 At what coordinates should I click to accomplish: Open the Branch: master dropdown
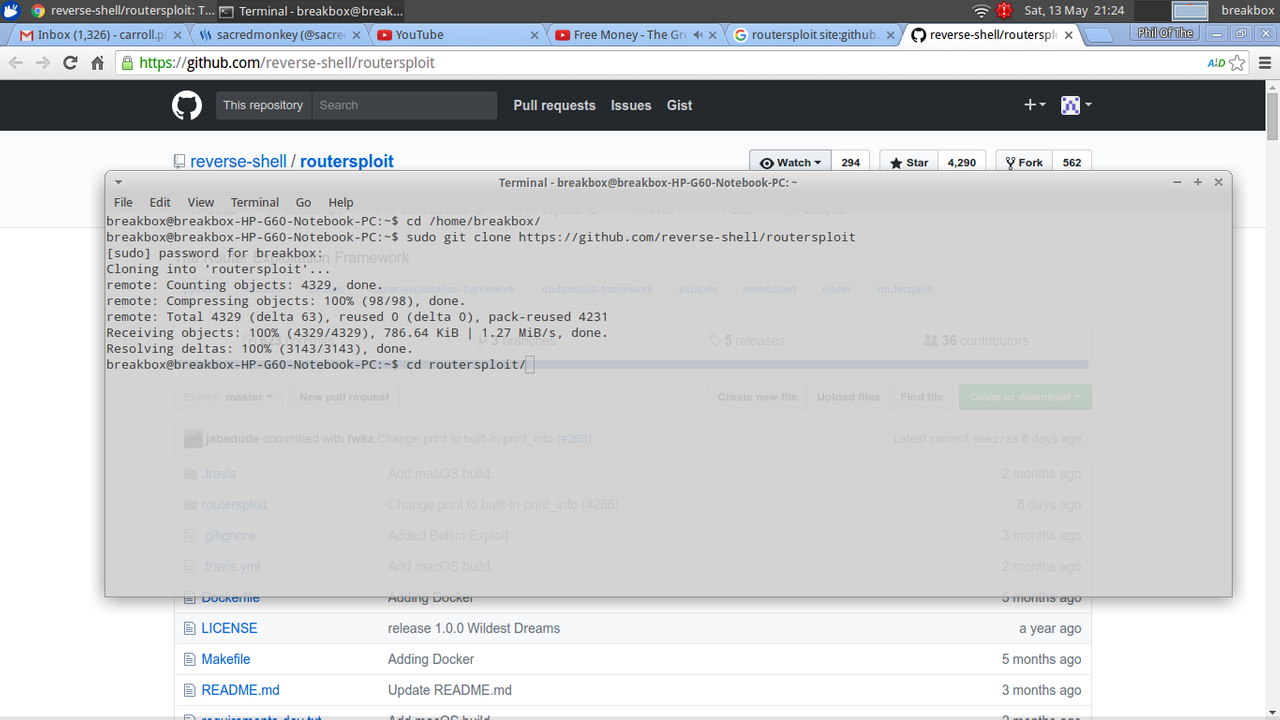point(228,396)
